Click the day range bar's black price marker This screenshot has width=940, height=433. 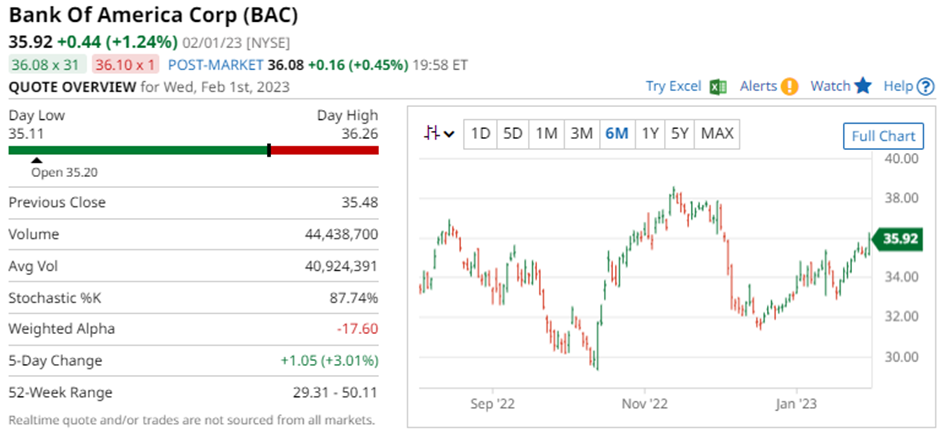point(269,150)
